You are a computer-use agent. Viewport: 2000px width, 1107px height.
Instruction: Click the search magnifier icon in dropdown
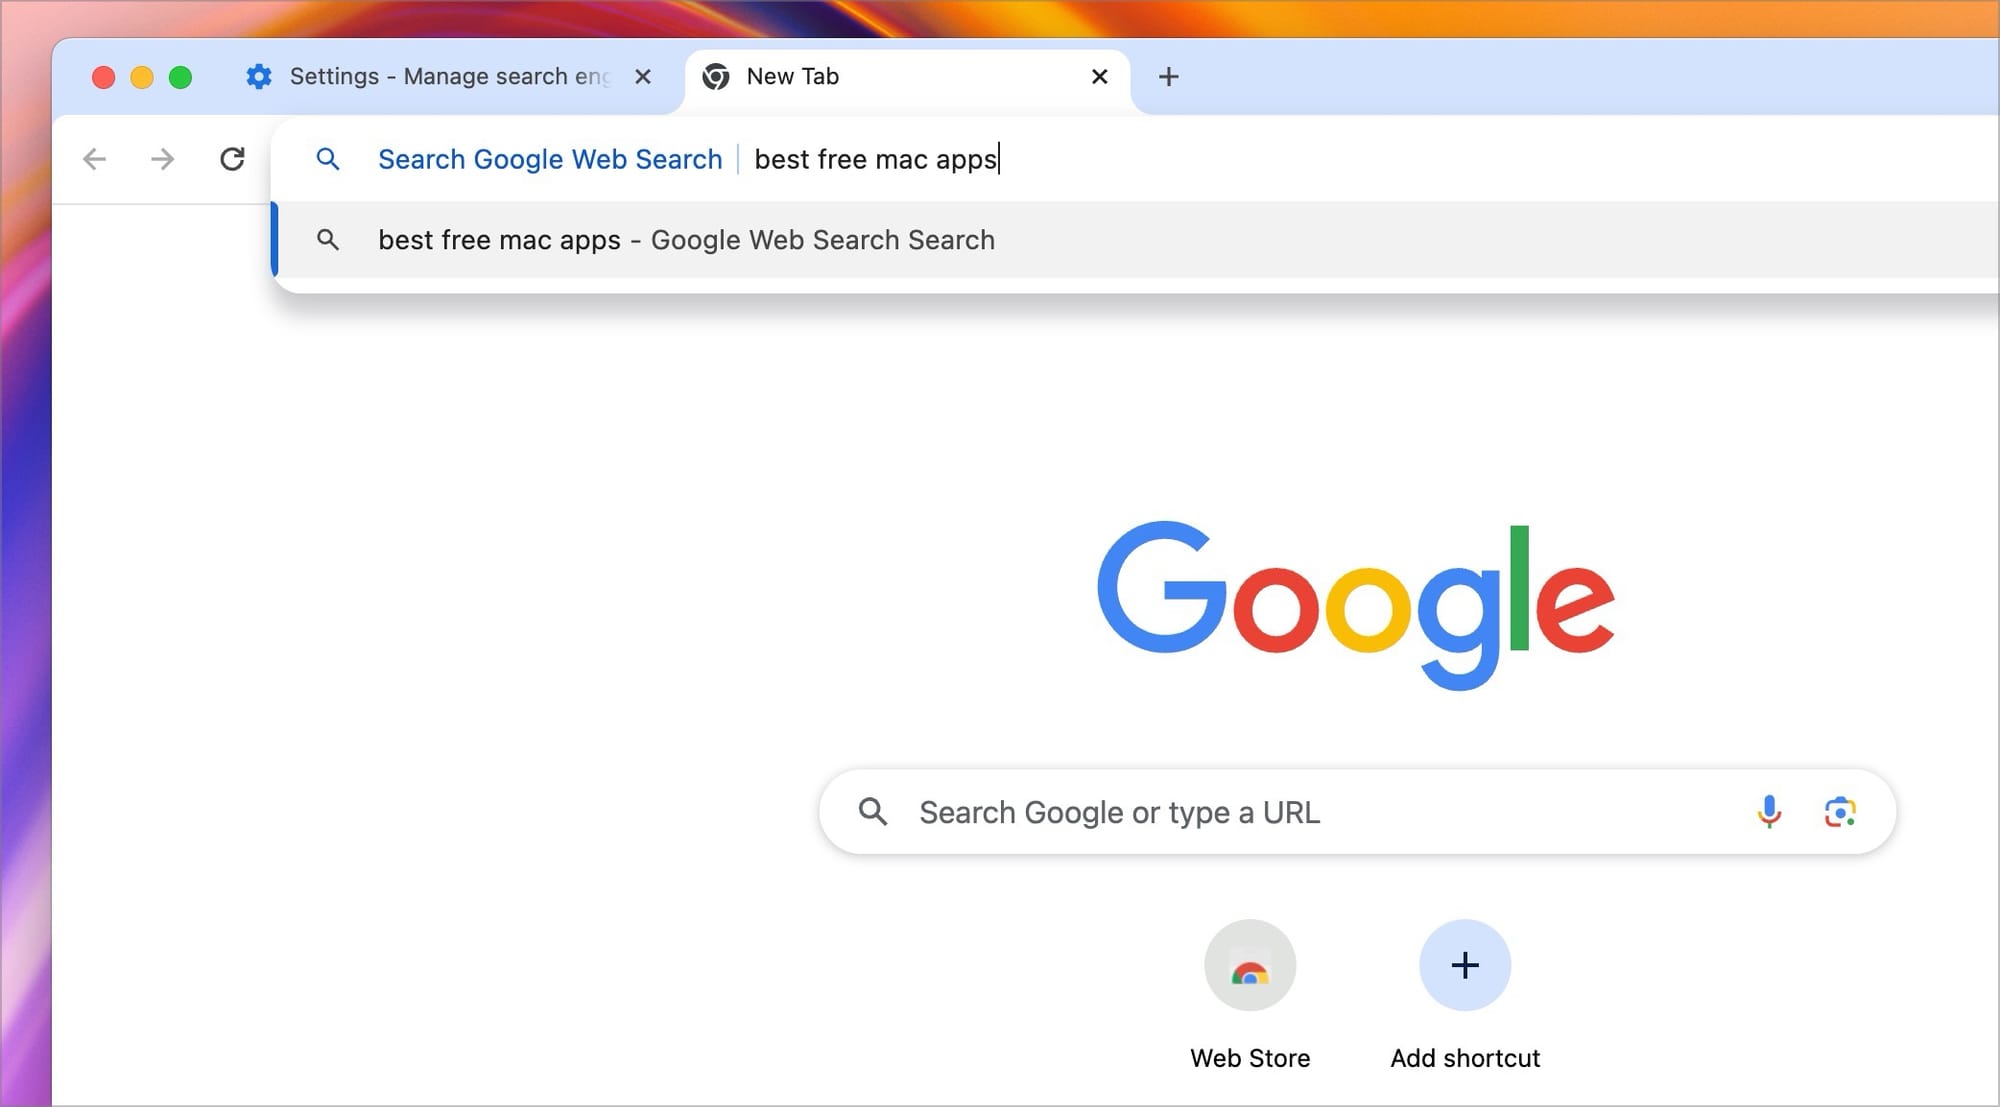click(329, 239)
